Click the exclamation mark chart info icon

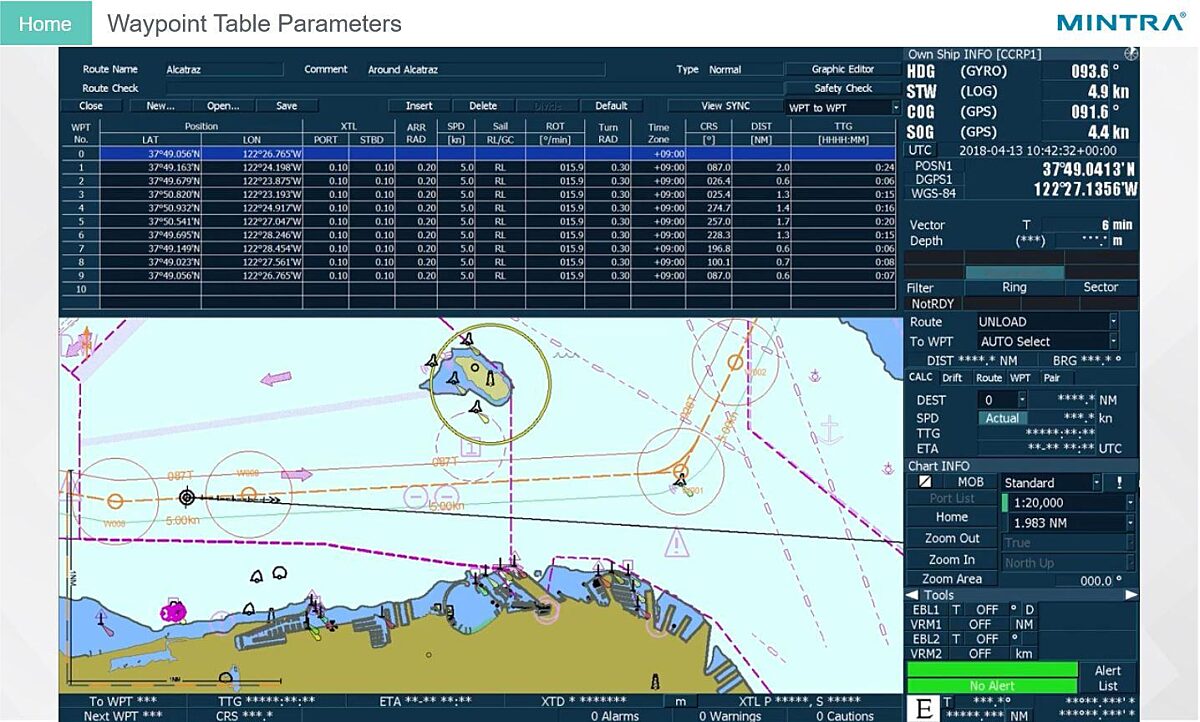(1119, 482)
